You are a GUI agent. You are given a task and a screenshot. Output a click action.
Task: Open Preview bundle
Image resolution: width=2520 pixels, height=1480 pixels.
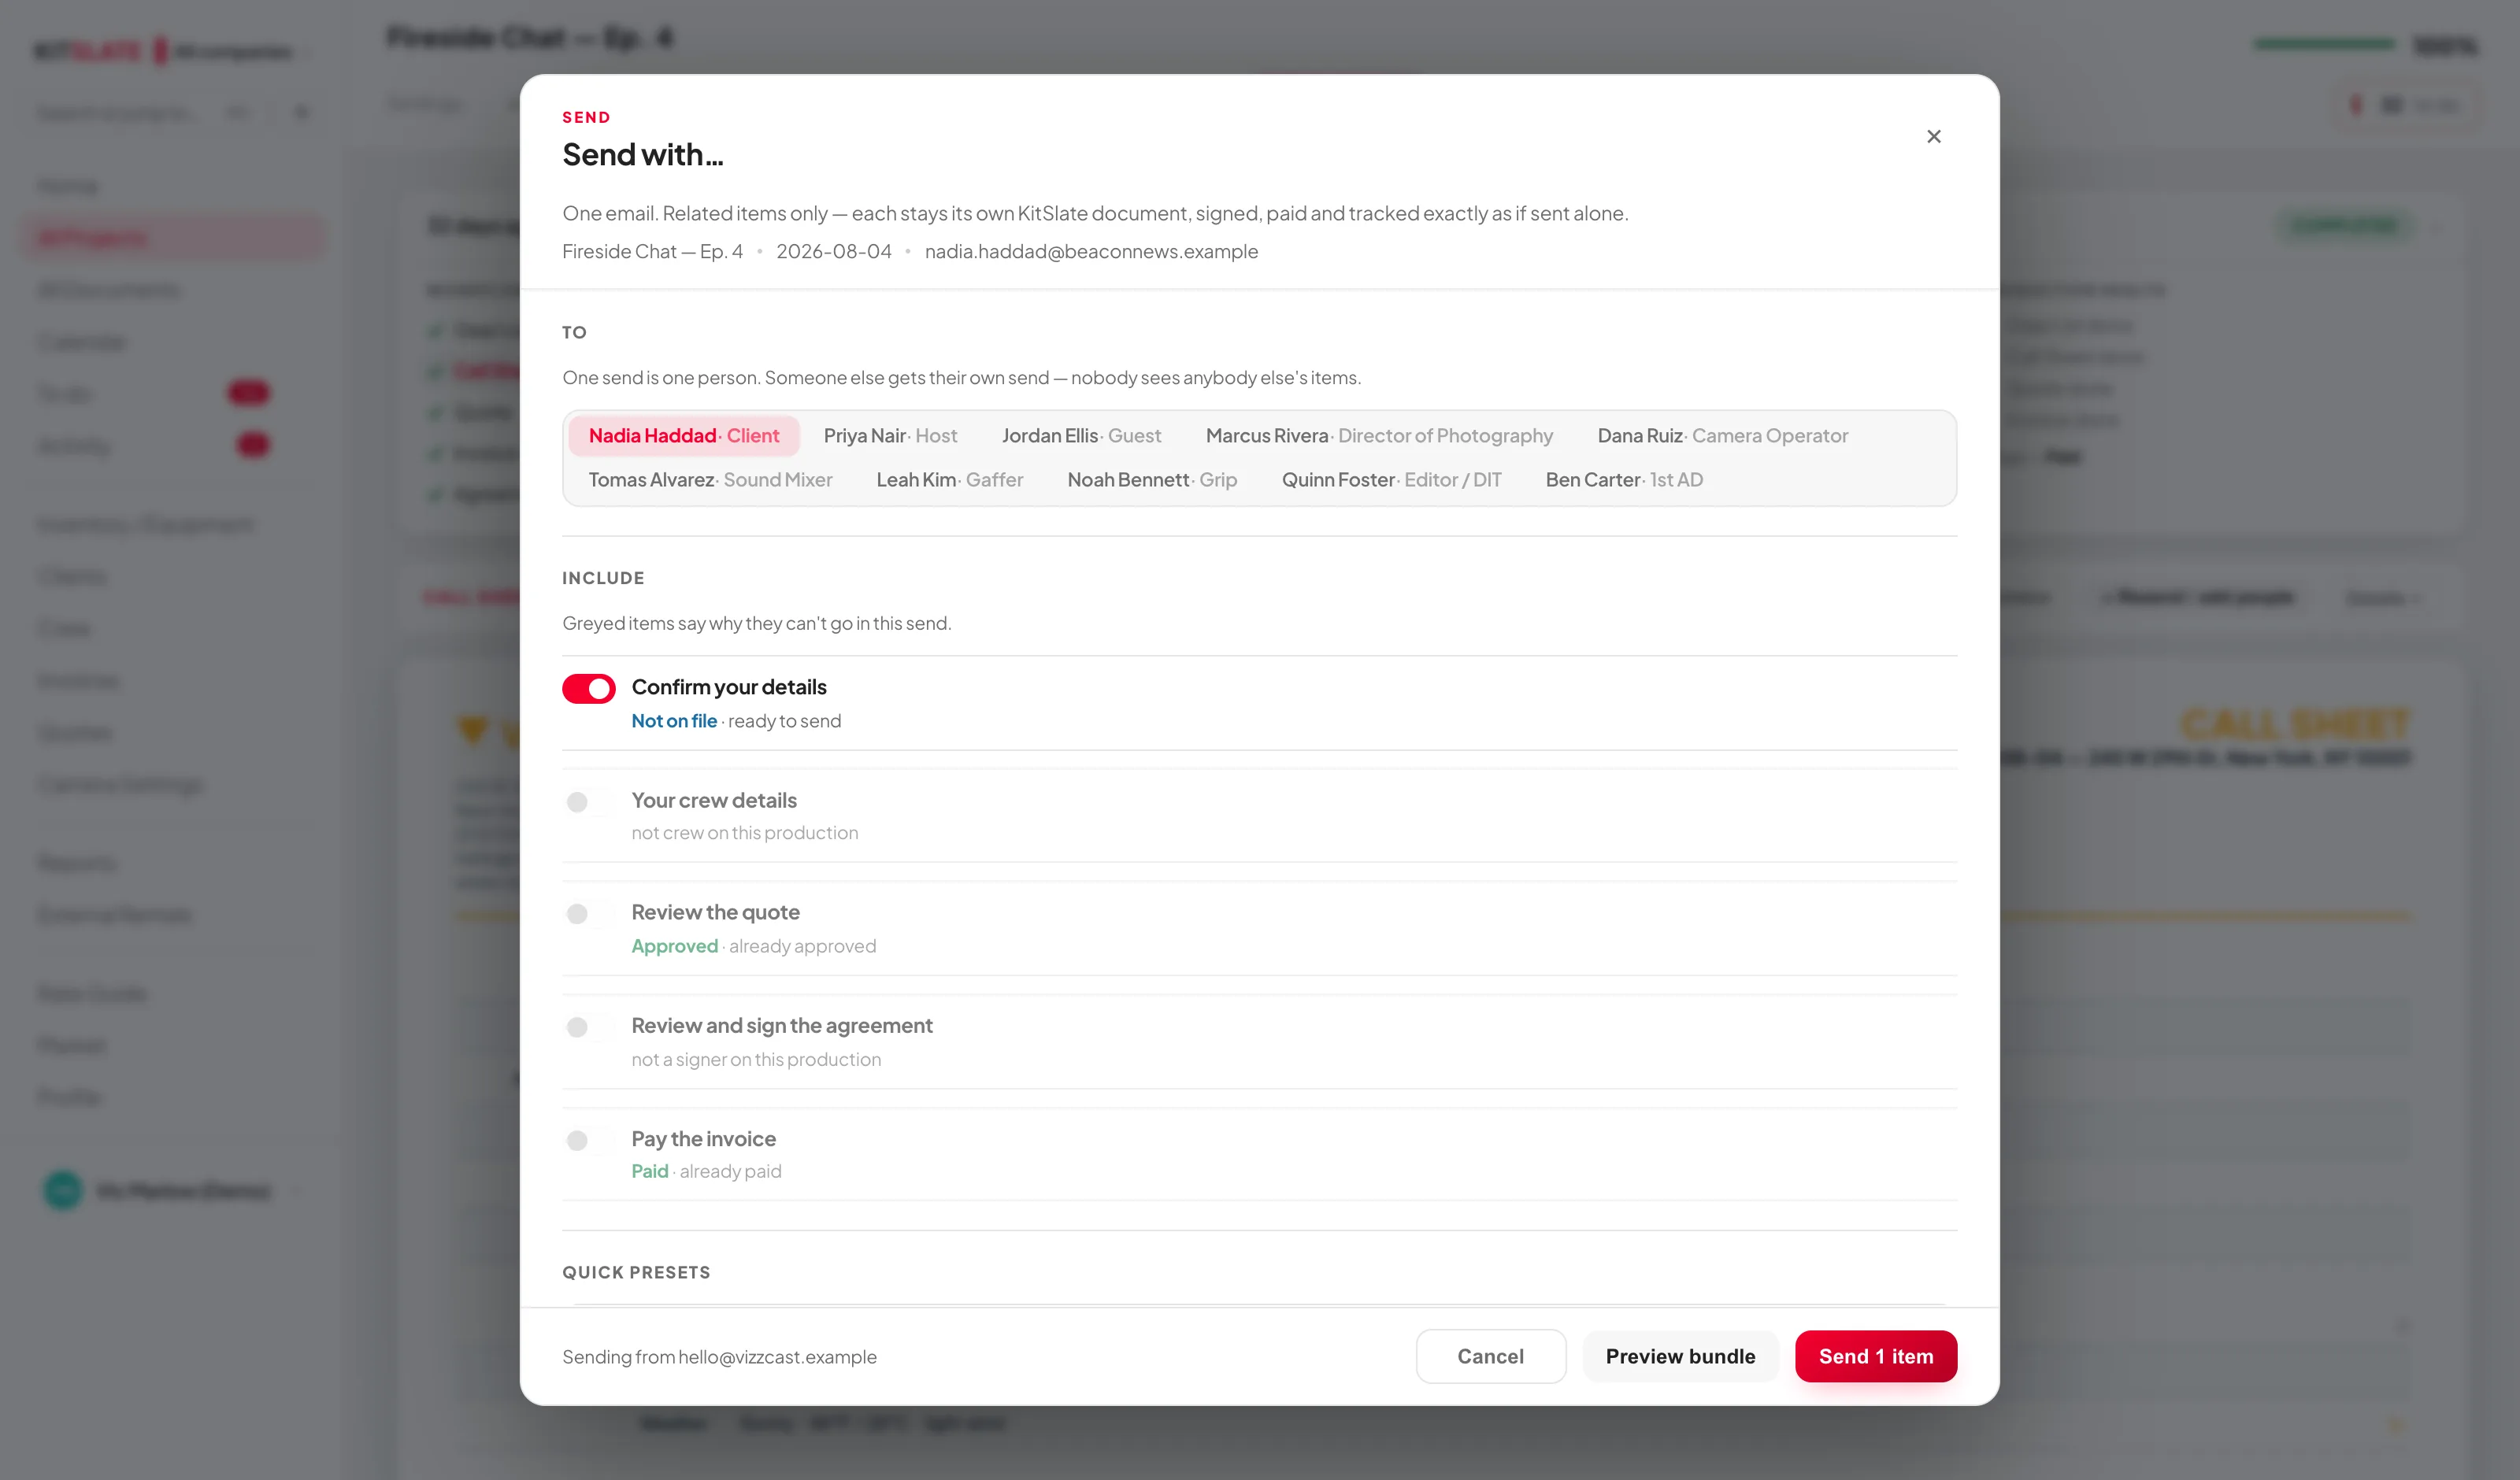coord(1680,1356)
